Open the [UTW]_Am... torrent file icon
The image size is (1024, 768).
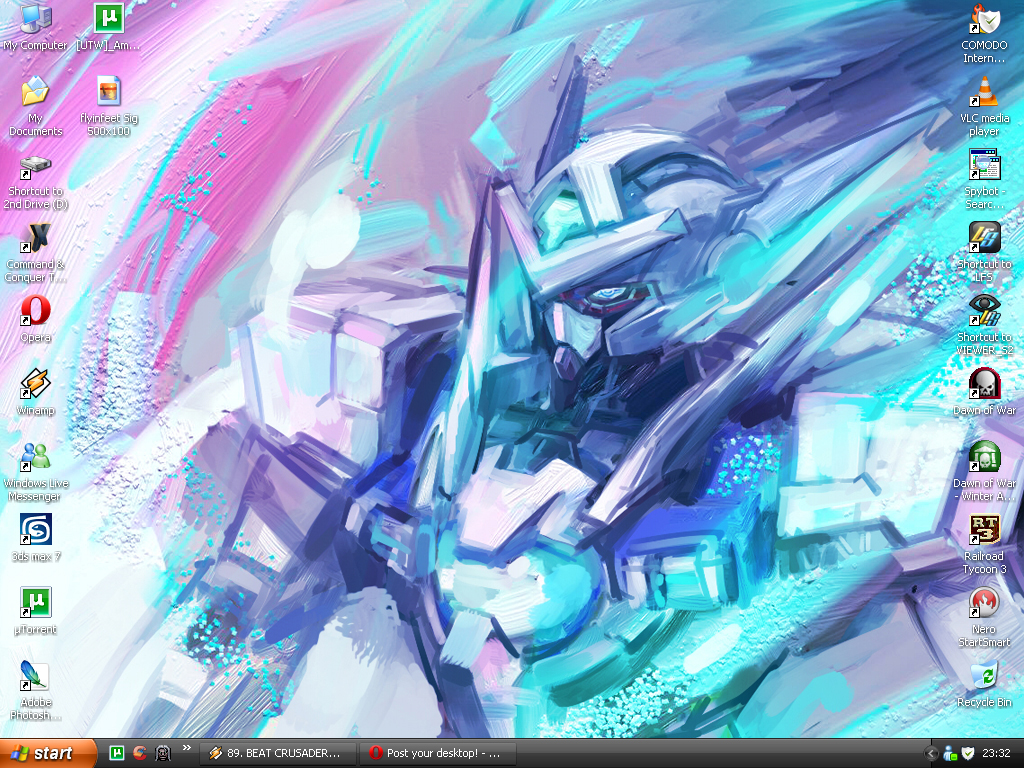[x=108, y=26]
